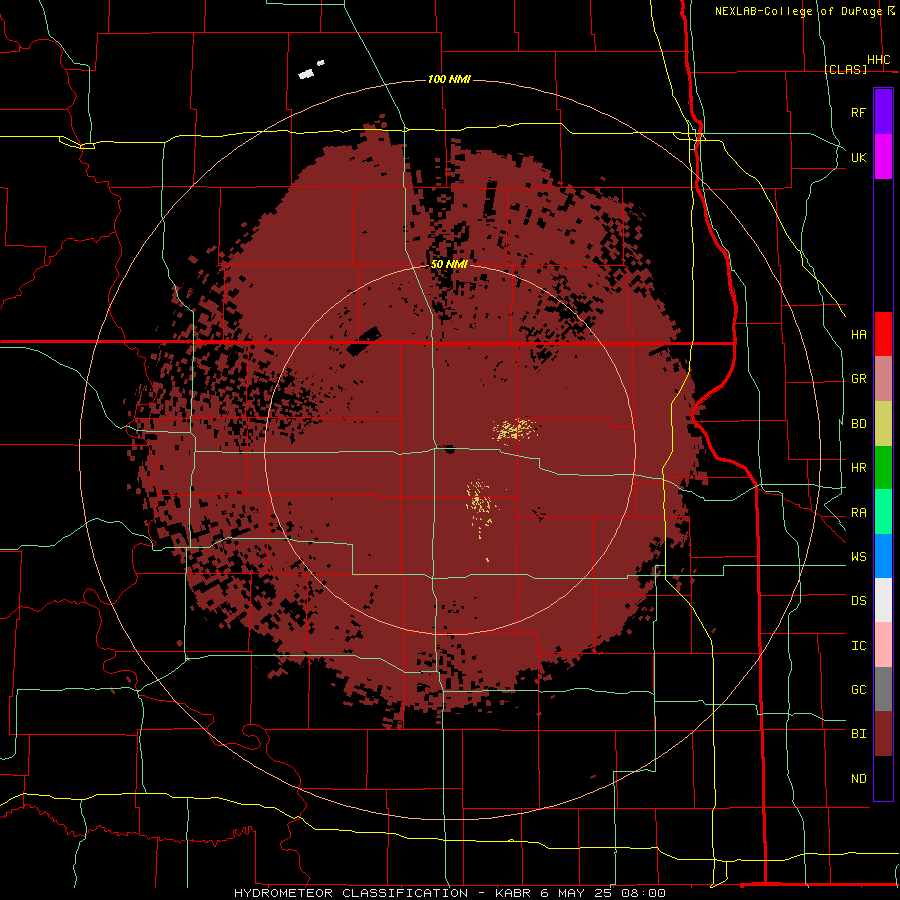Viewport: 900px width, 900px height.
Task: Click the "KABR" radar site identifier
Action: coord(513,893)
